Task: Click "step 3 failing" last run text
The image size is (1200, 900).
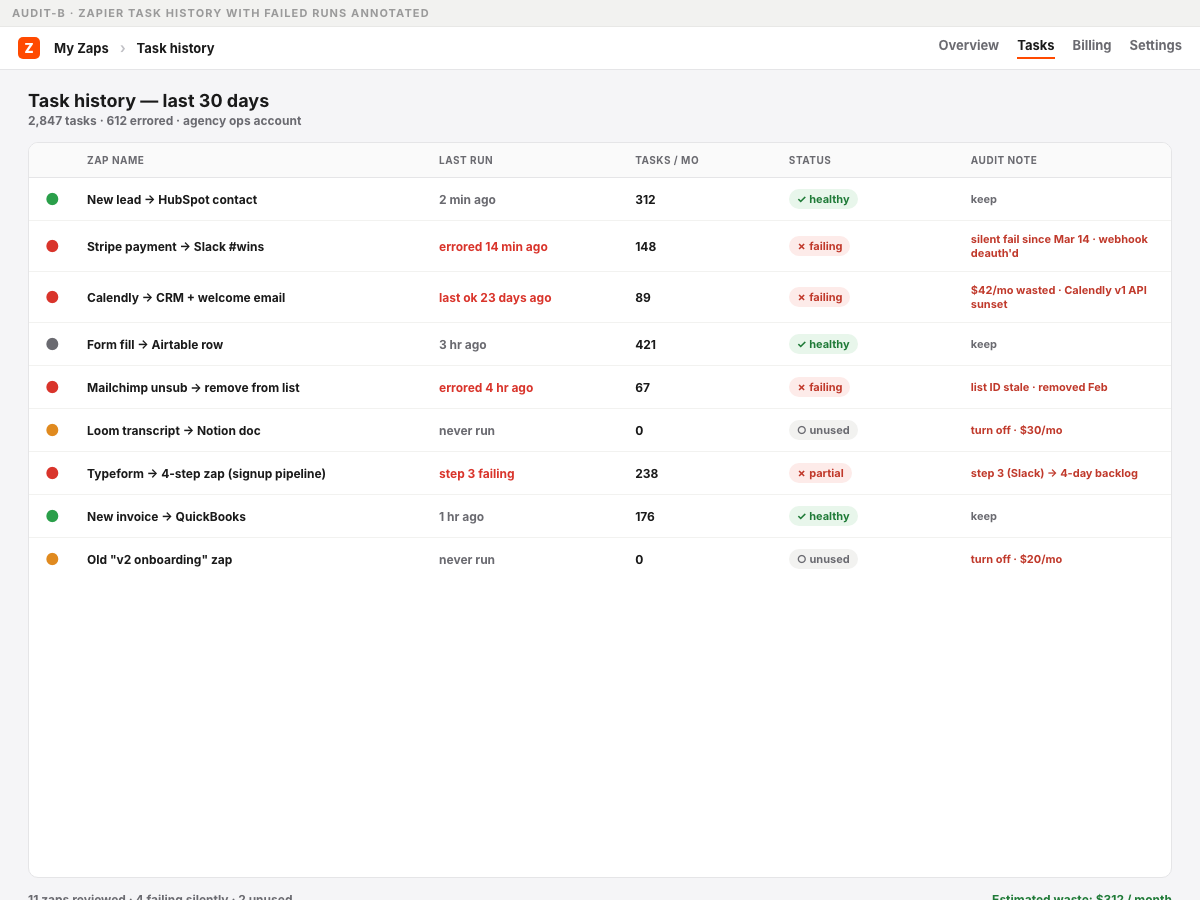Action: (477, 473)
